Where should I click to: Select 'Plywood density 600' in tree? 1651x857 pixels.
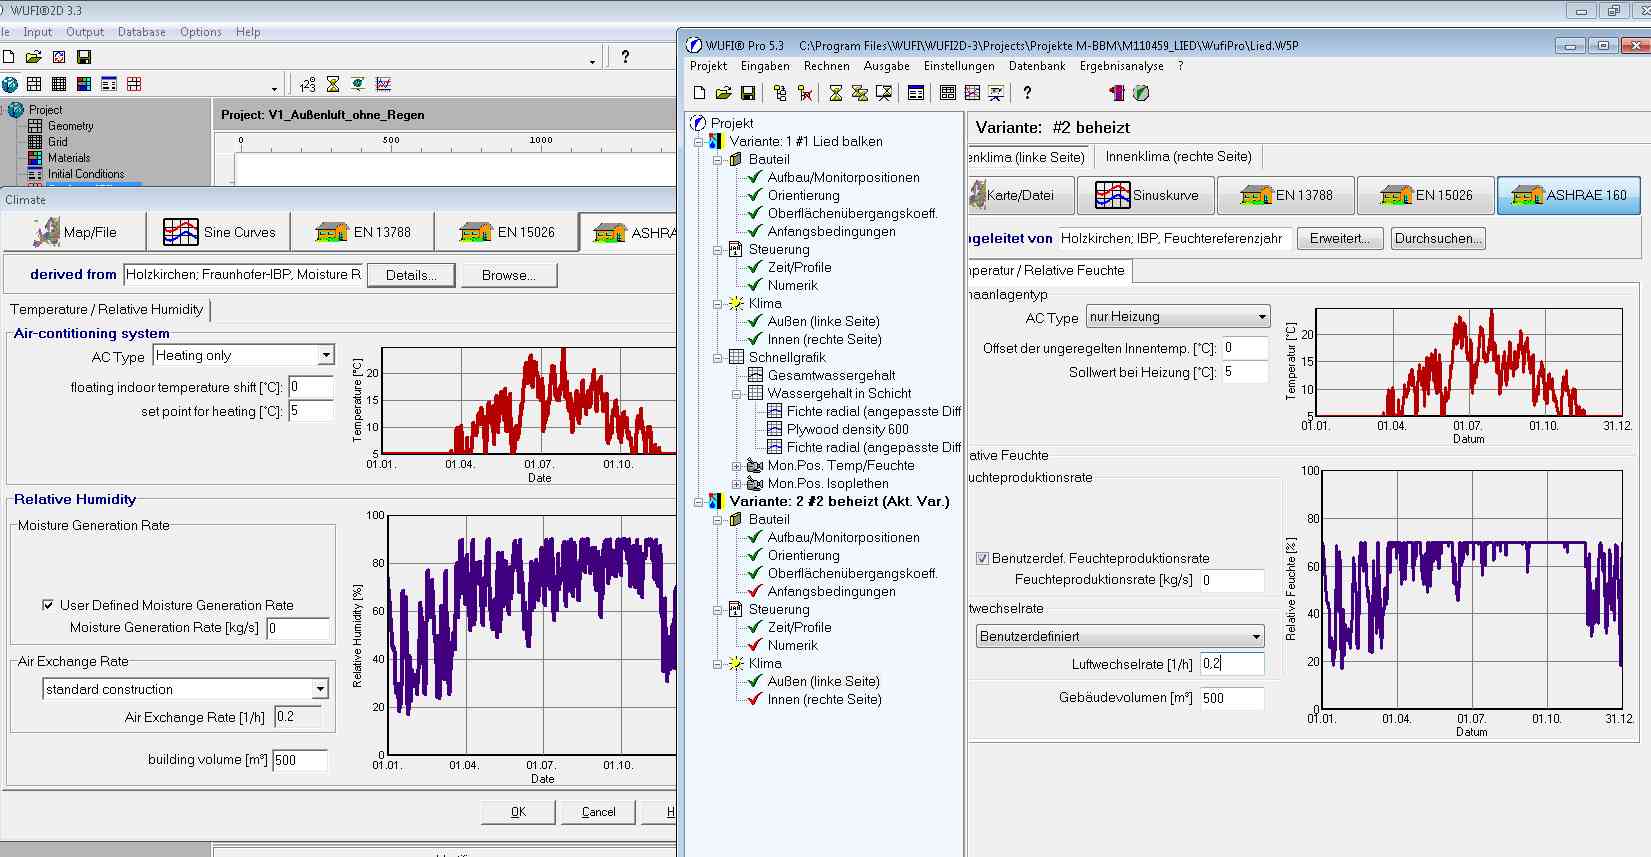pyautogui.click(x=847, y=429)
